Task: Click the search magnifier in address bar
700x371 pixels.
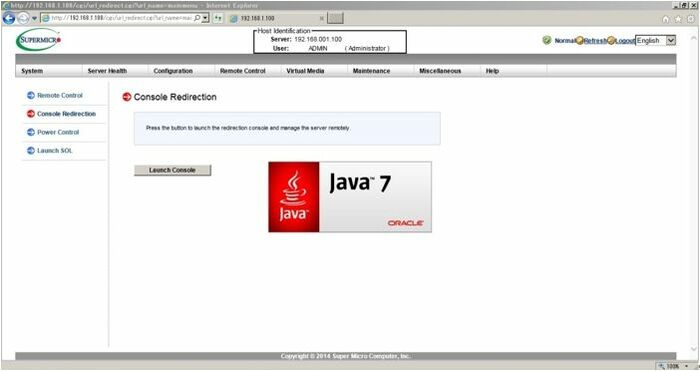Action: (197, 18)
